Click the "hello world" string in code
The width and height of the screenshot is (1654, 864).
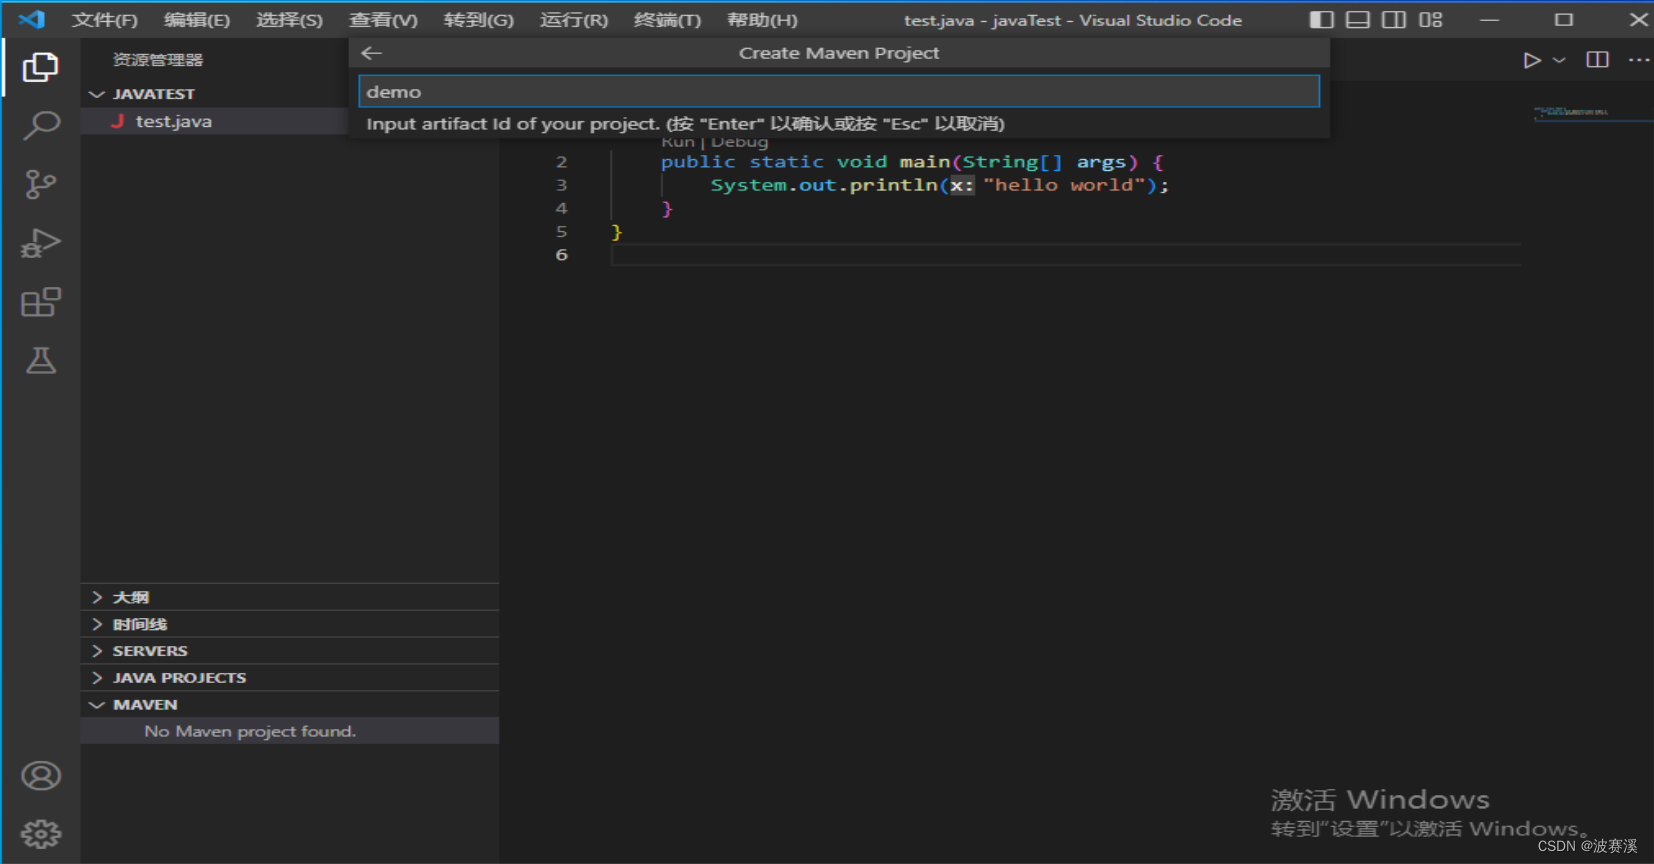[x=1064, y=185]
